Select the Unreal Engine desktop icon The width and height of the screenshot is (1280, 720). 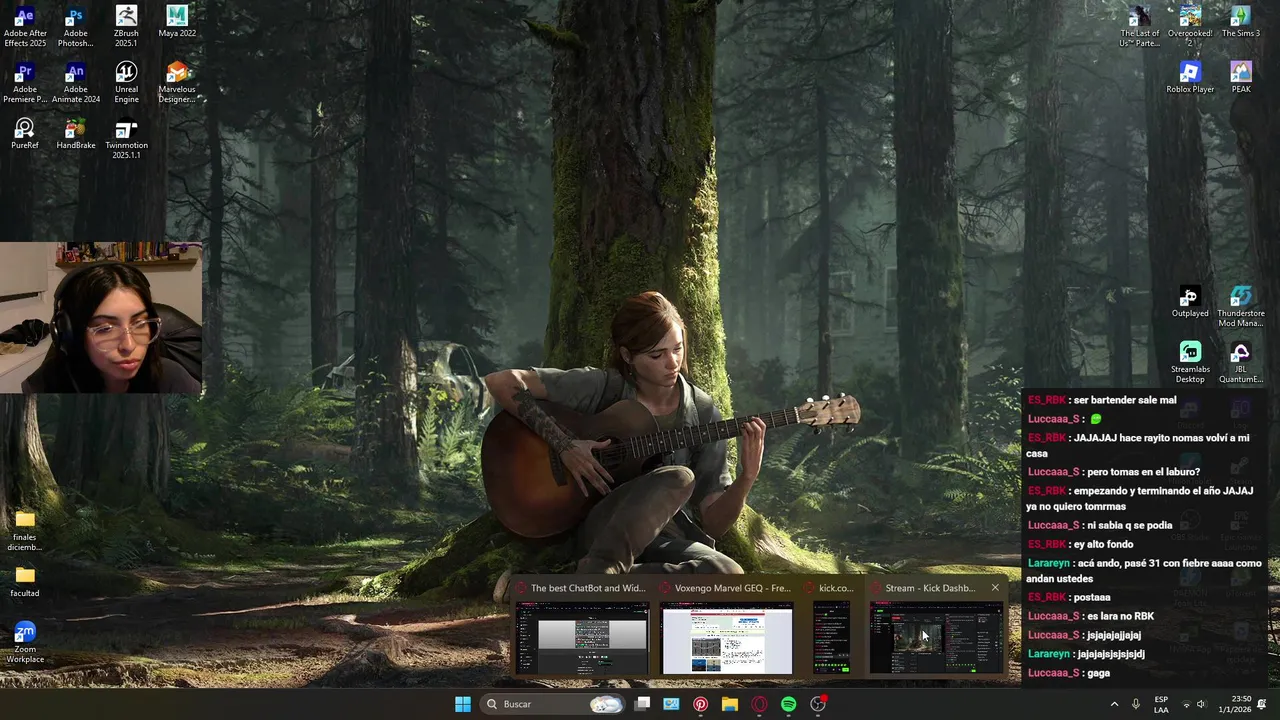point(126,83)
